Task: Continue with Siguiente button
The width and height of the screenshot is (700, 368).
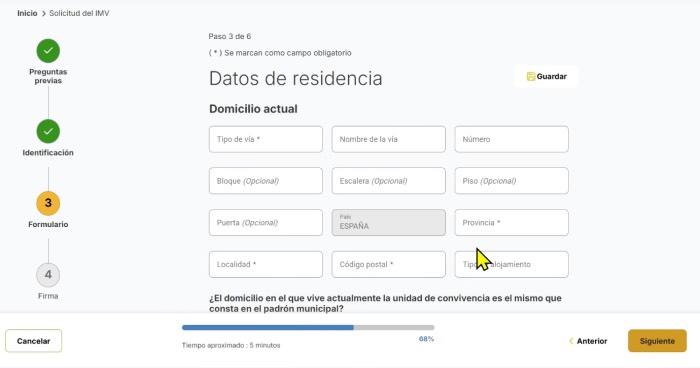Action: coord(657,341)
